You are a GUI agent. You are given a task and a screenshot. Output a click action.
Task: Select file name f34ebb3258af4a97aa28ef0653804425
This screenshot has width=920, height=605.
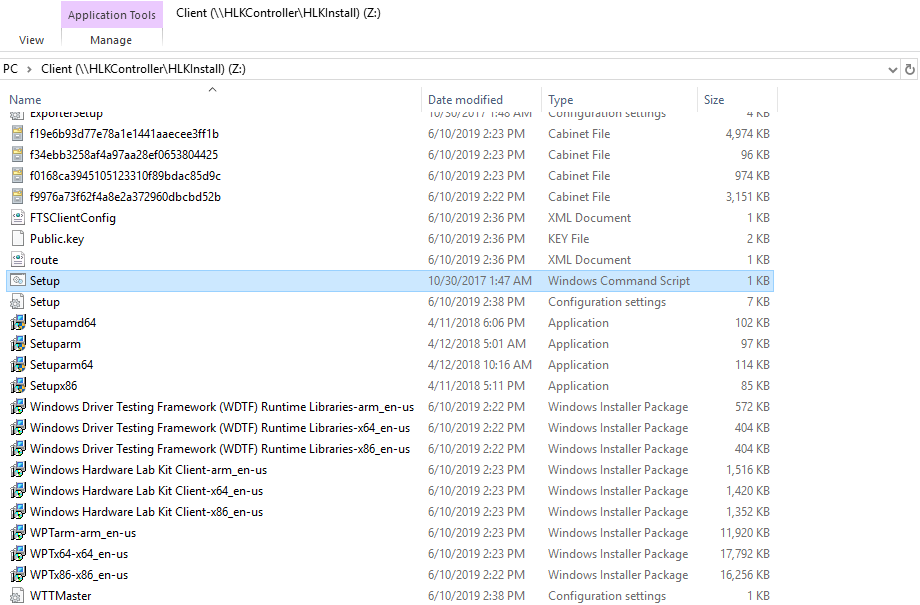[x=124, y=155]
